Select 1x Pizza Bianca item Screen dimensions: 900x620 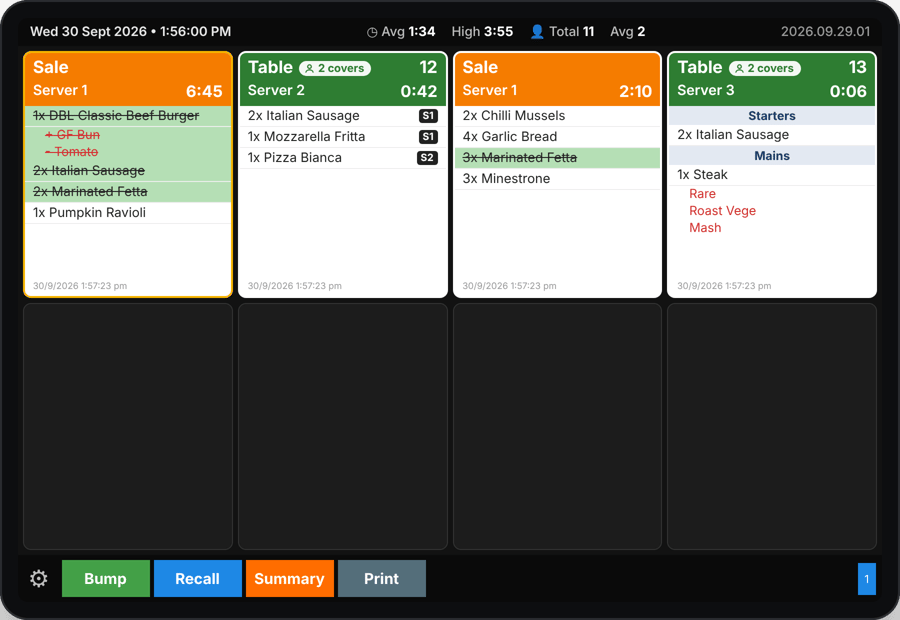click(343, 158)
